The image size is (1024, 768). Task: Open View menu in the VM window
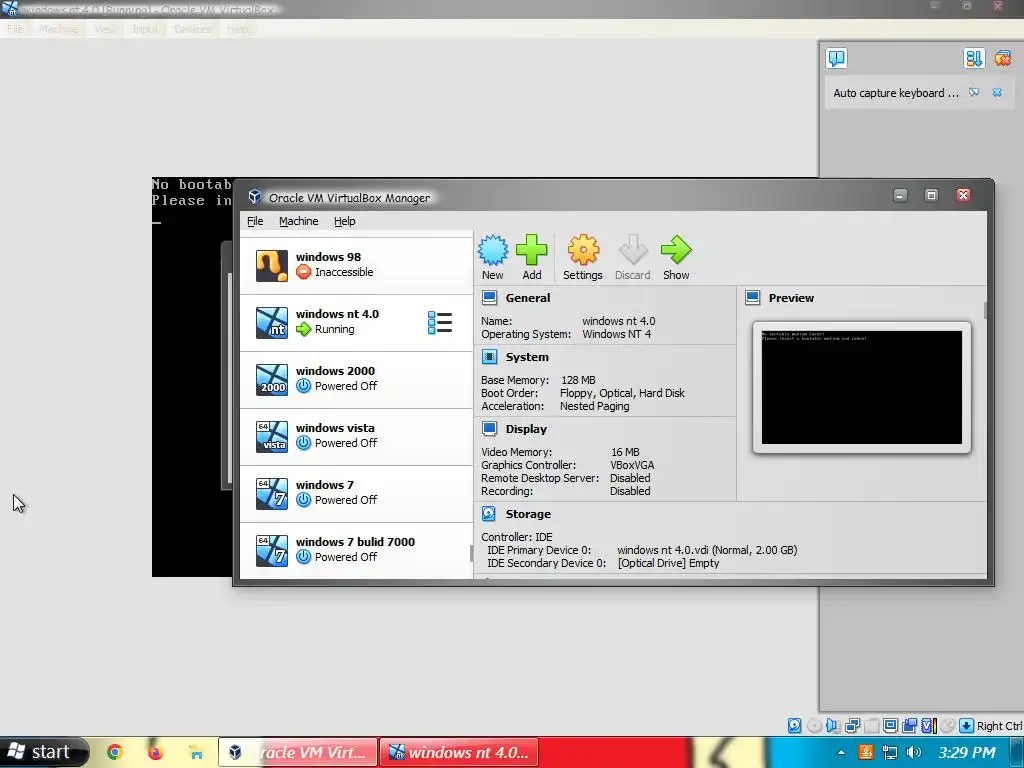point(105,29)
